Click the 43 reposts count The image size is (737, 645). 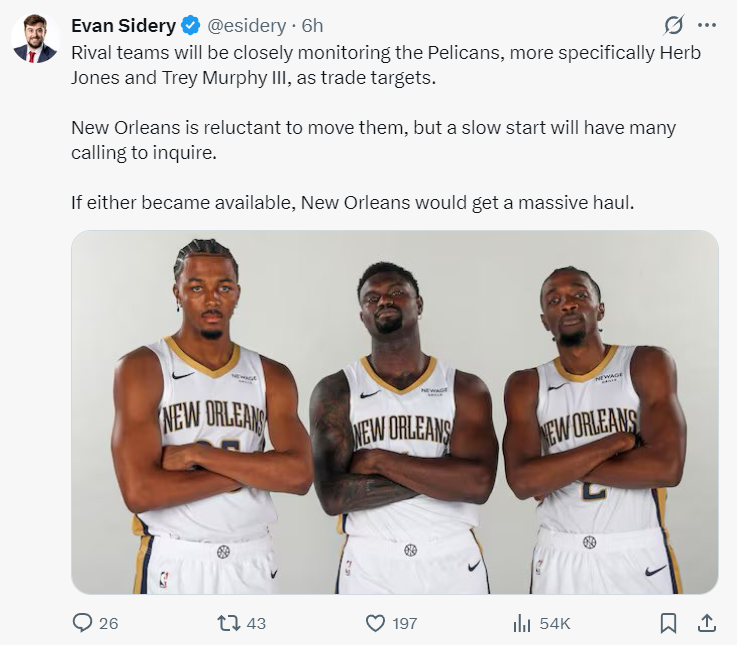coord(256,623)
